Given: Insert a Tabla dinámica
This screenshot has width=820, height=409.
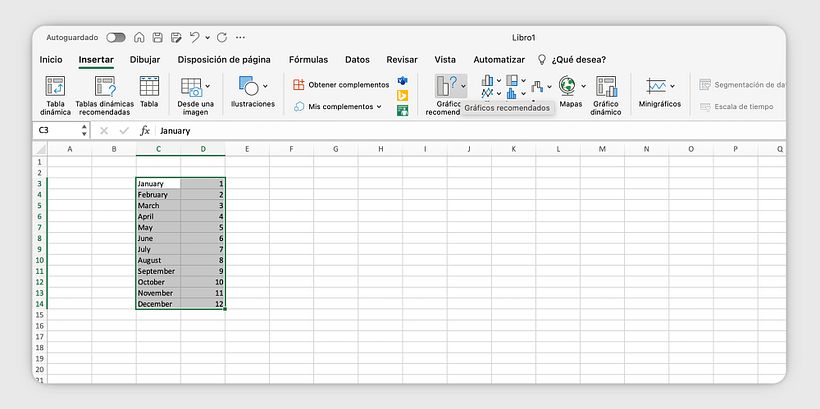Looking at the screenshot, I should 55,96.
